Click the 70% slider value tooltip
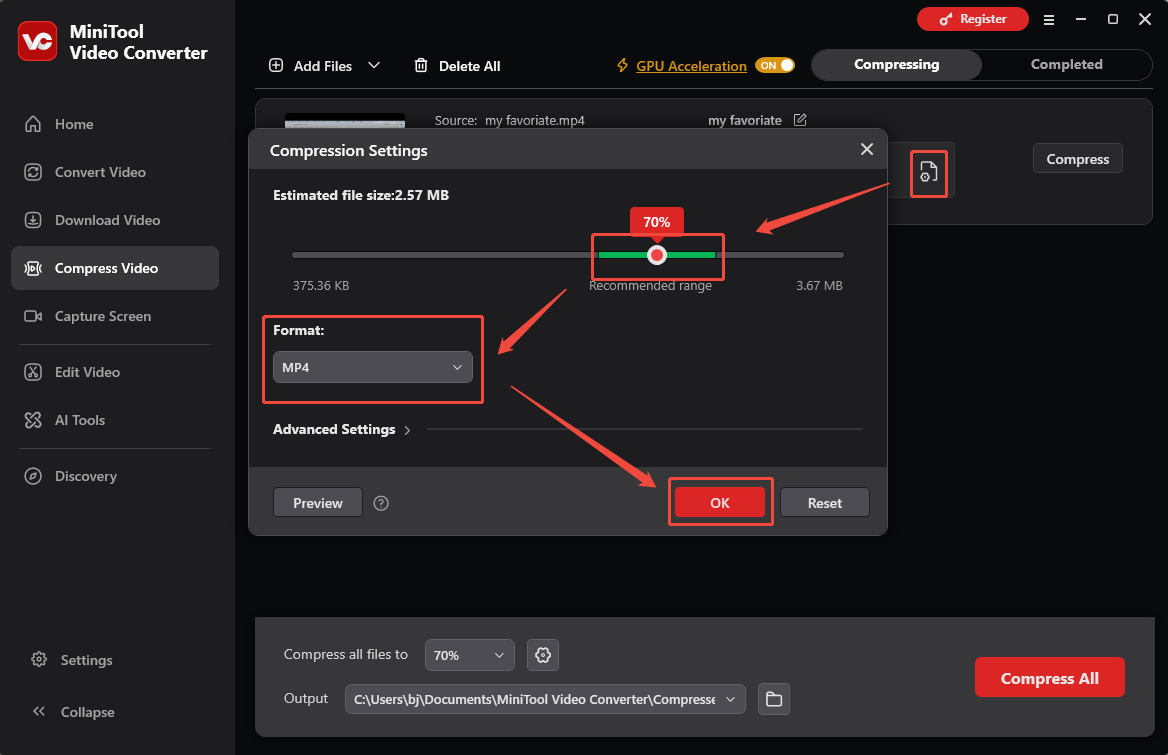1168x755 pixels. [656, 222]
